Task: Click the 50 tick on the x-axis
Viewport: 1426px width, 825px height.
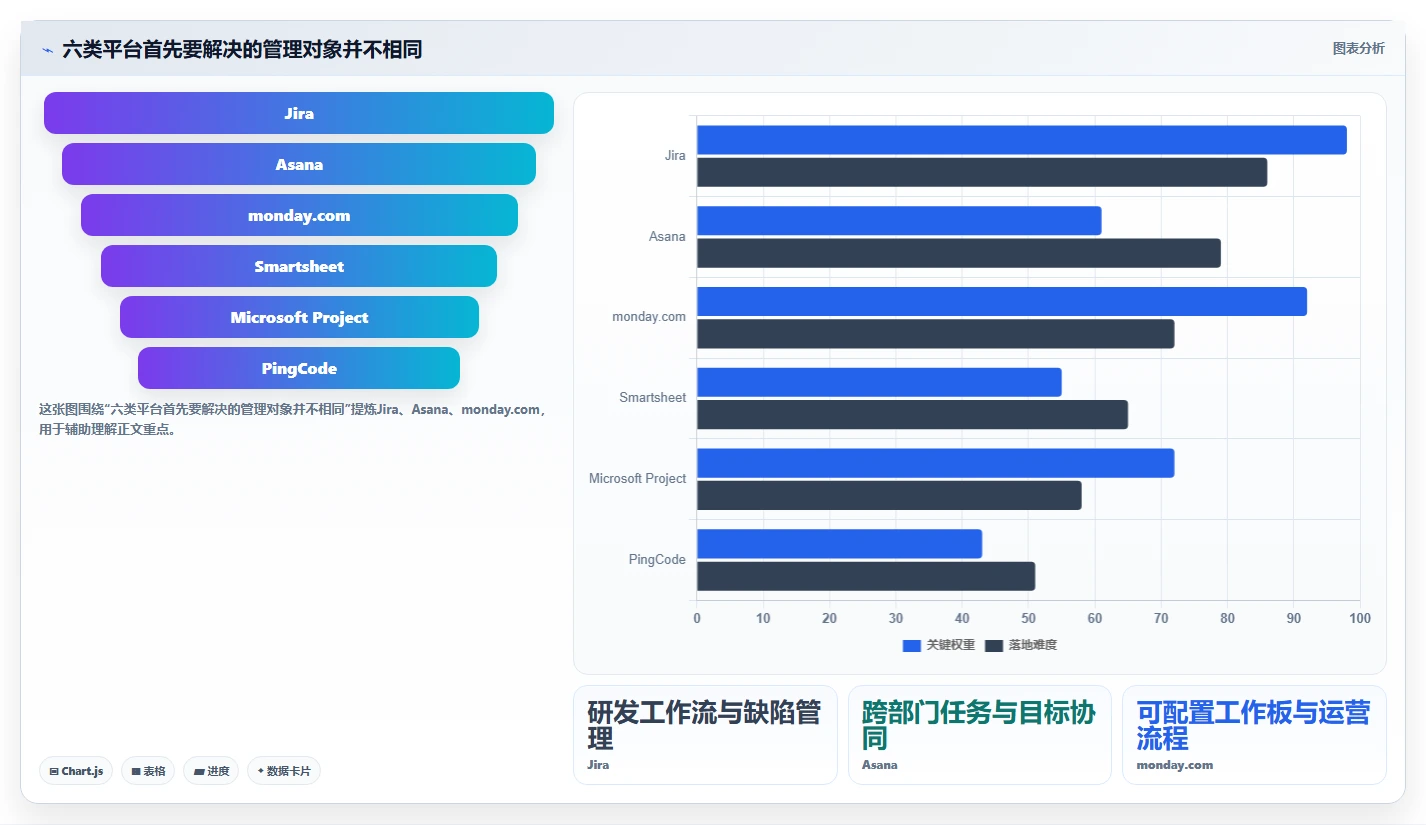Action: [1028, 619]
